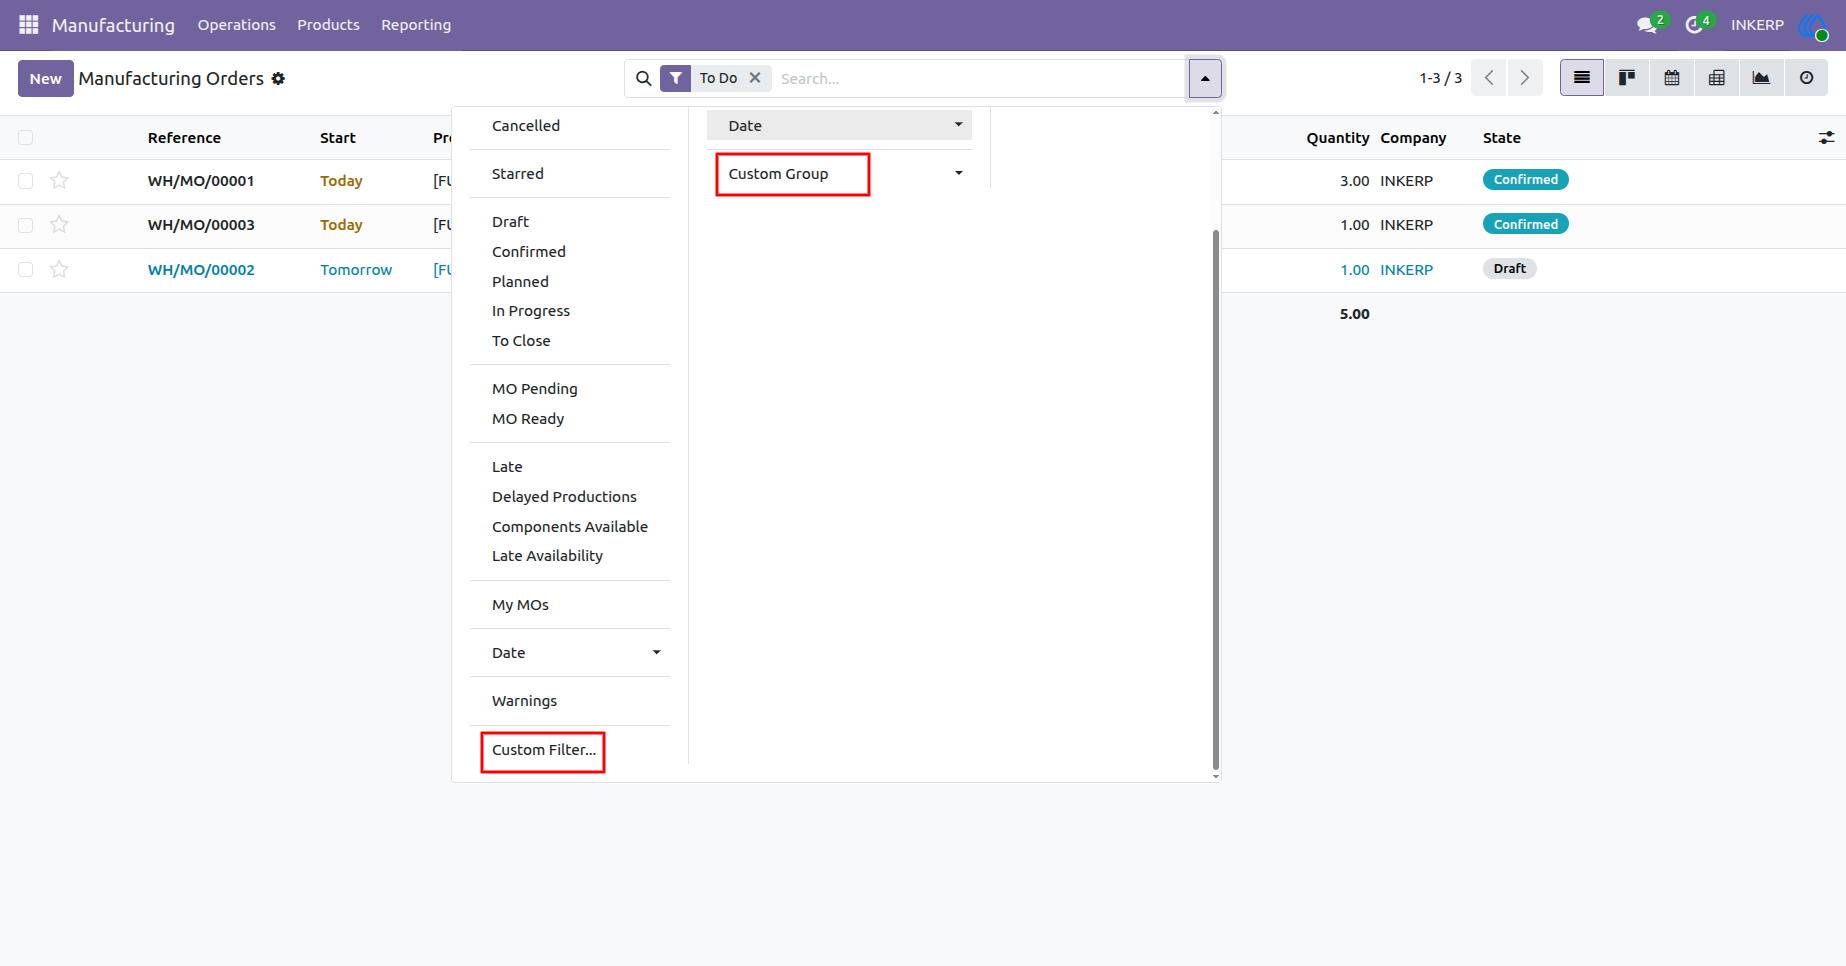The width and height of the screenshot is (1846, 966).
Task: Expand the Date filter submenu
Action: point(570,653)
